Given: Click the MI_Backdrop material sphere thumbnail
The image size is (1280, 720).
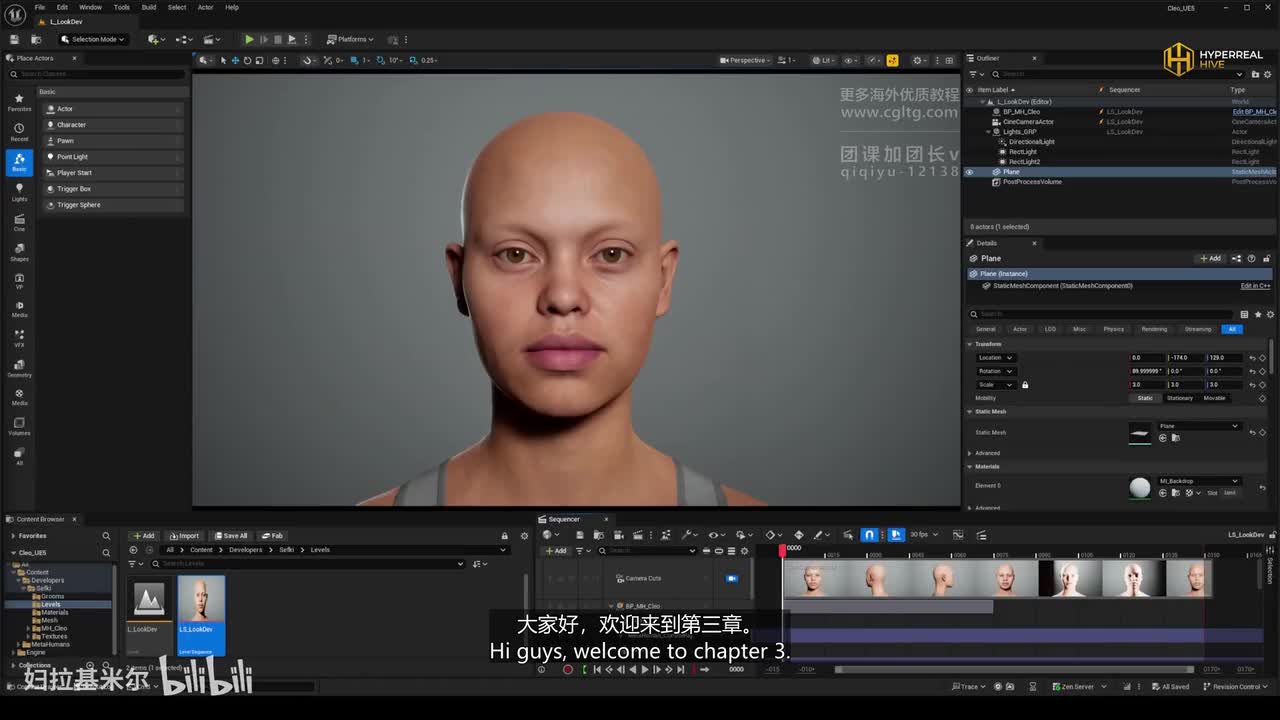Looking at the screenshot, I should coord(1140,487).
